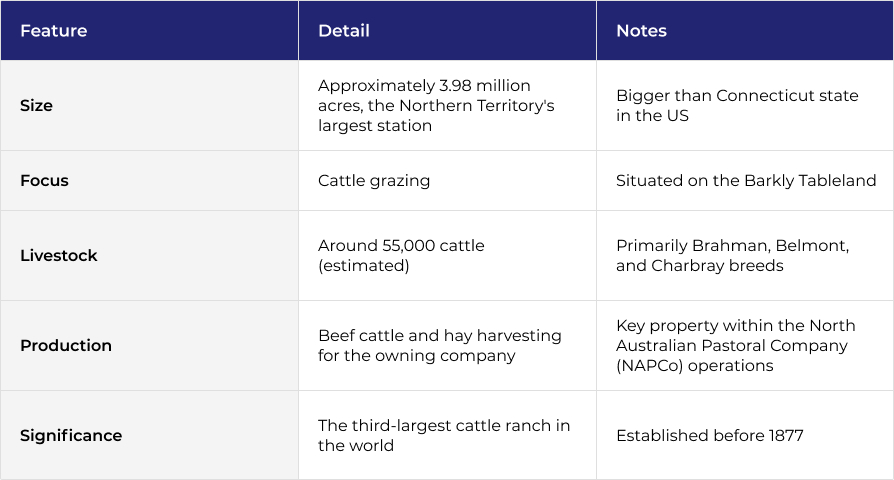This screenshot has height=480, width=894.
Task: Click the third-largest cattle ranch cell
Action: 448,436
